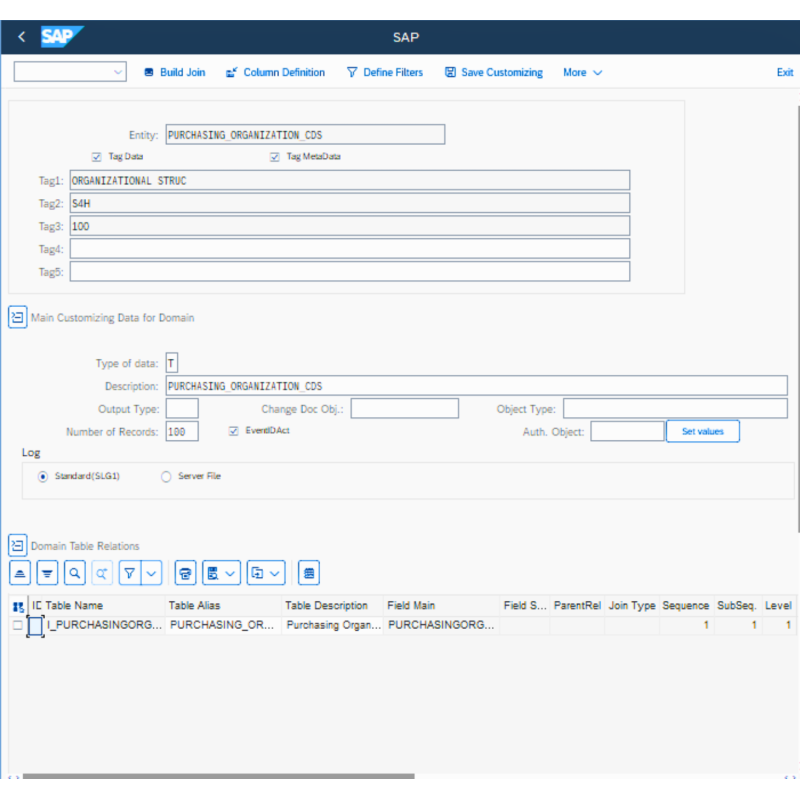800x800 pixels.
Task: Toggle the Tag MetaData checkbox
Action: 275,156
